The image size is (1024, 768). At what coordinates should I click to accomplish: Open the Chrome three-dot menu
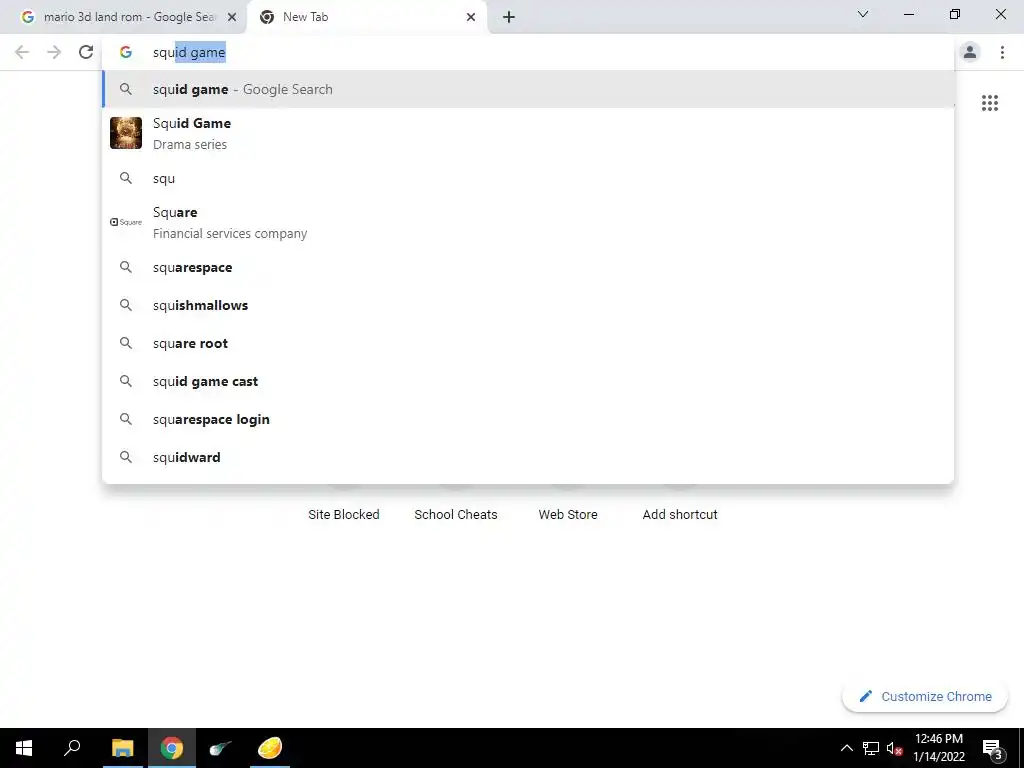(1002, 52)
